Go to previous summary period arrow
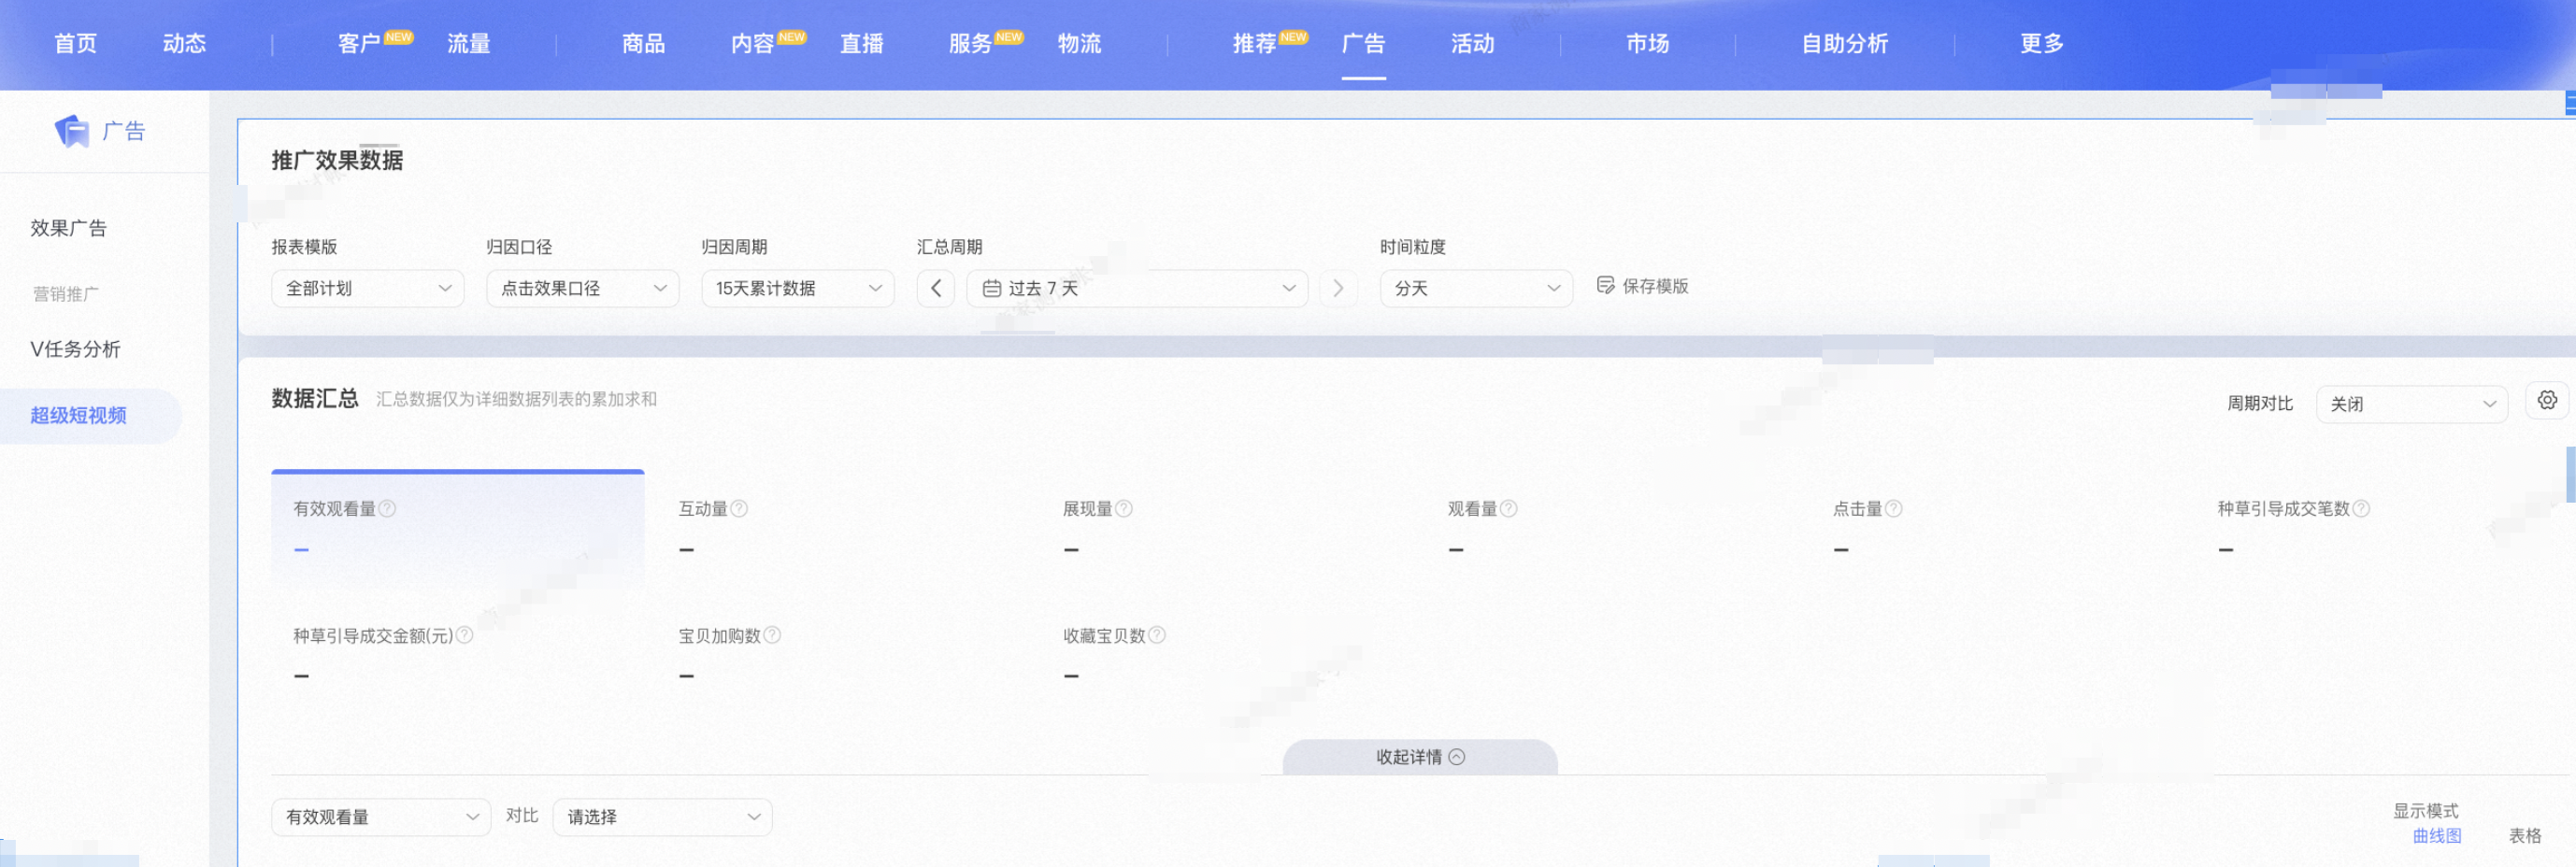Viewport: 2576px width, 867px height. [x=936, y=288]
